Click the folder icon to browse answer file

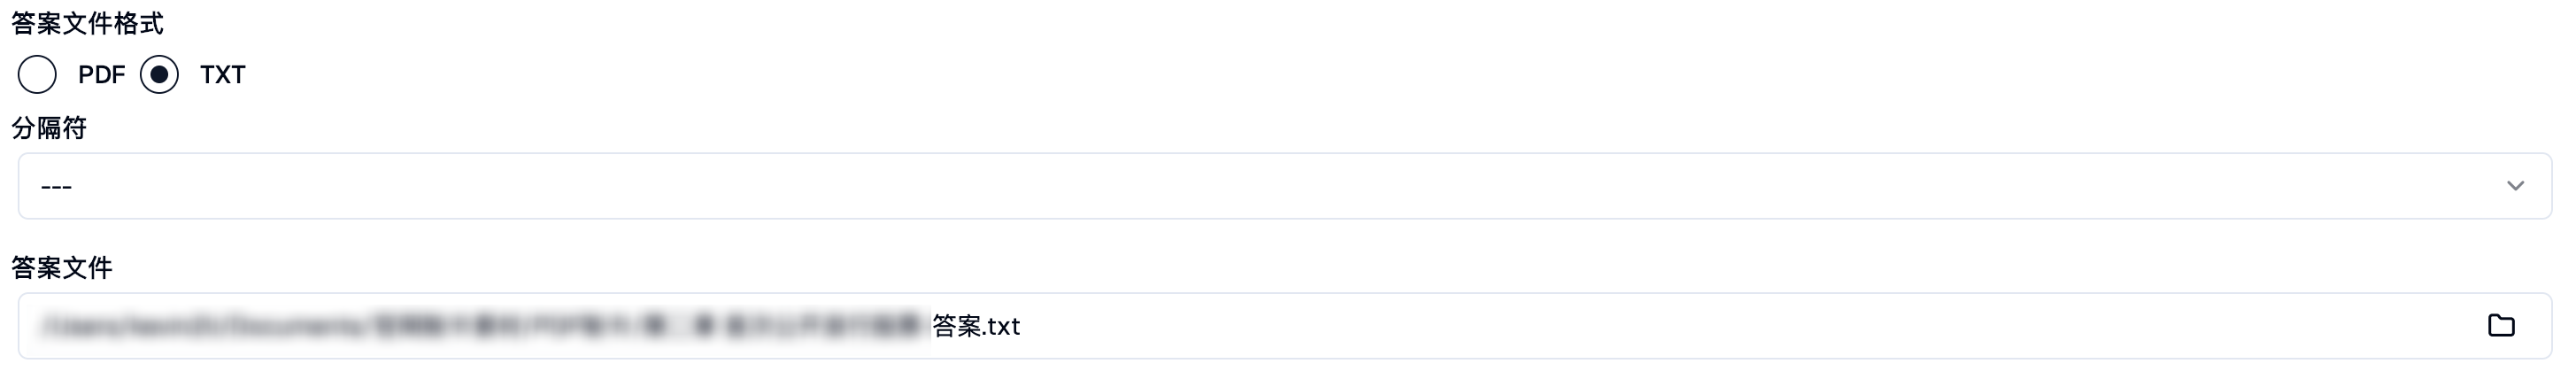(x=2500, y=325)
